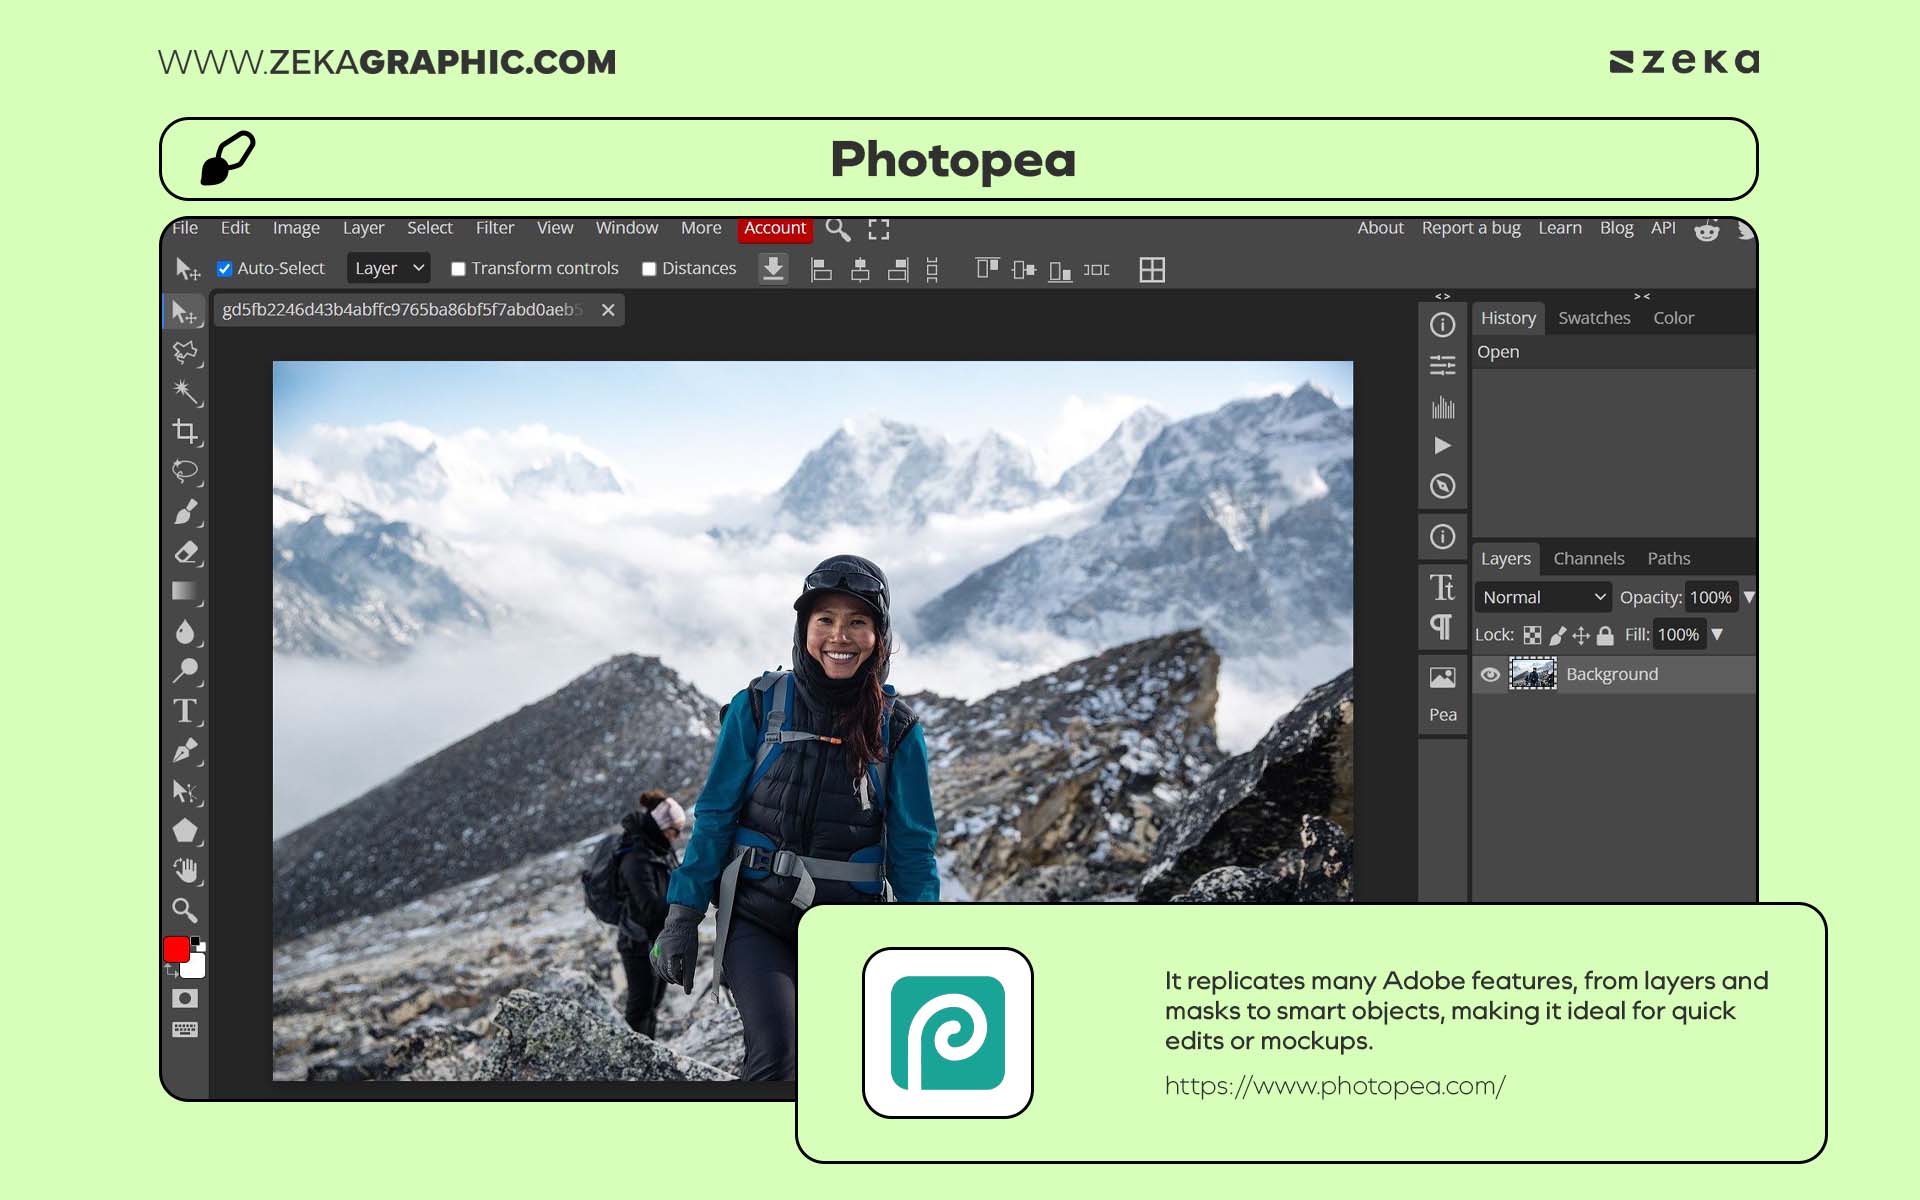Open the blend mode Normal dropdown
Screen dimensions: 1920x1200
1543,597
